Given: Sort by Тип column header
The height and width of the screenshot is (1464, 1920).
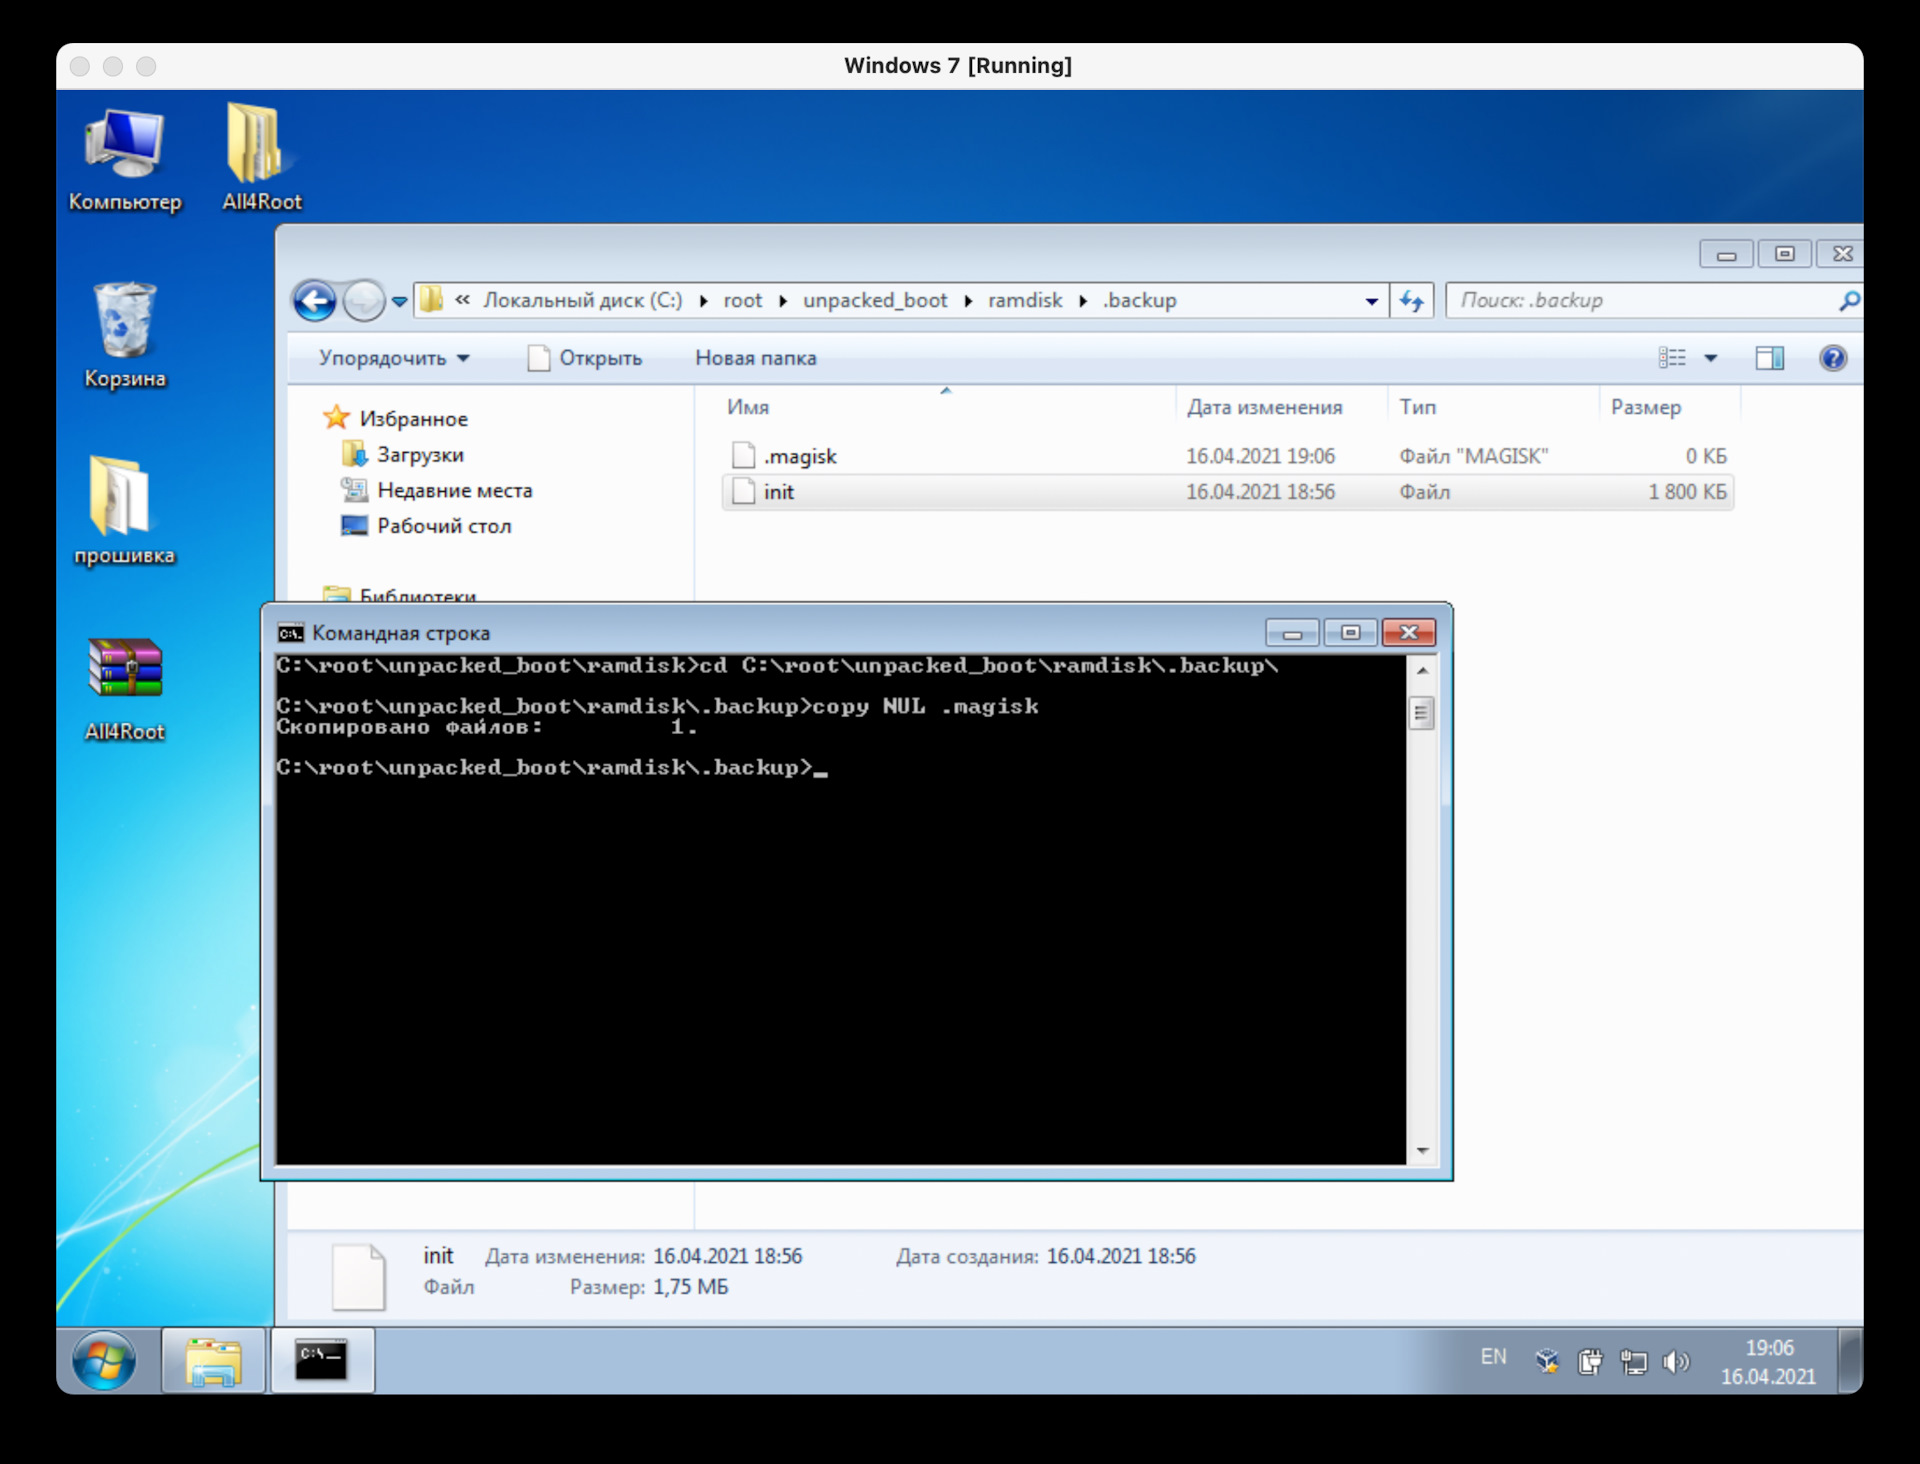Looking at the screenshot, I should click(x=1493, y=407).
